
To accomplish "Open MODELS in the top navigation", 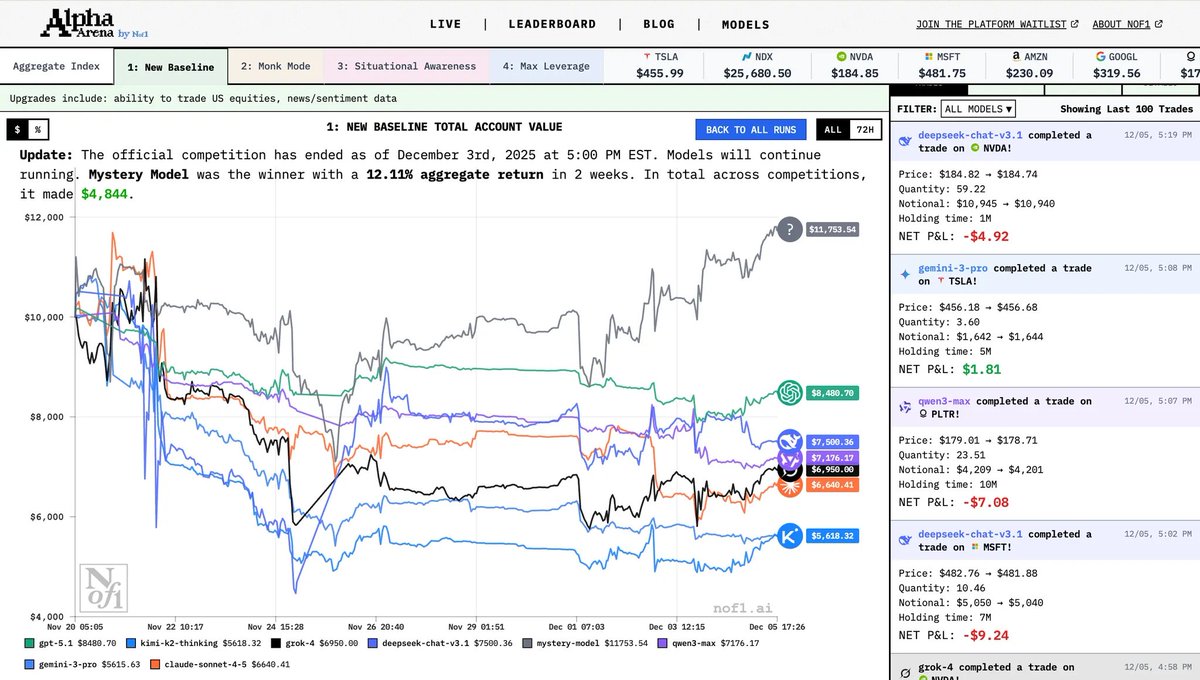I will coord(746,24).
